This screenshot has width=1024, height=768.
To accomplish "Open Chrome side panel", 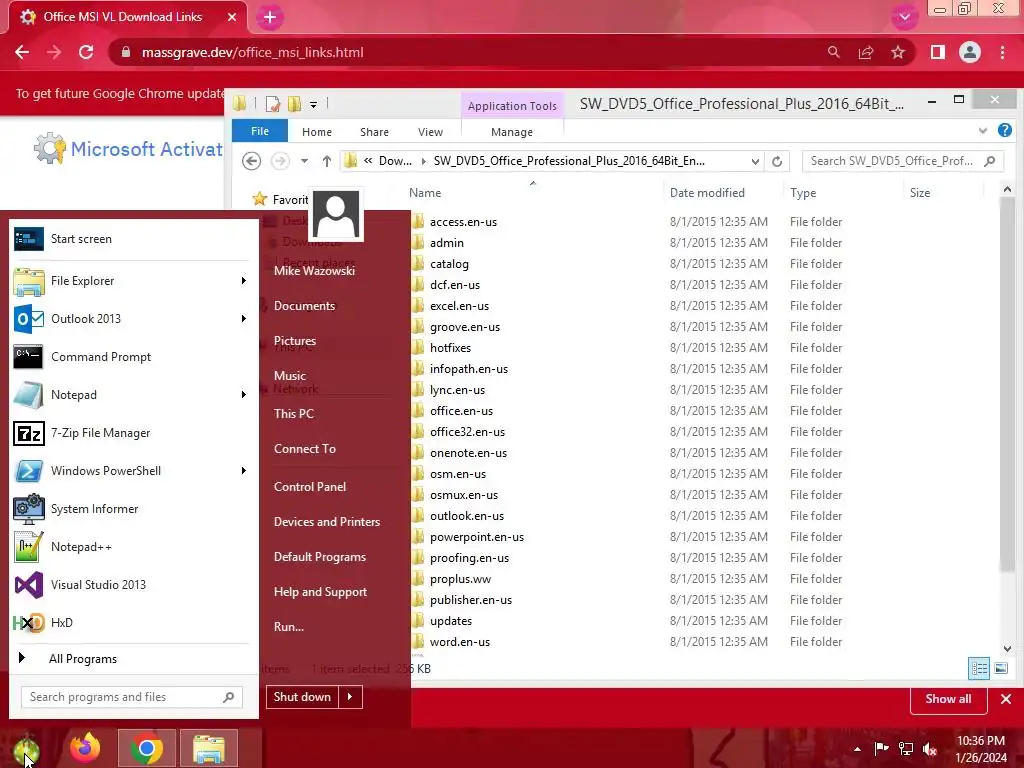I will (938, 52).
